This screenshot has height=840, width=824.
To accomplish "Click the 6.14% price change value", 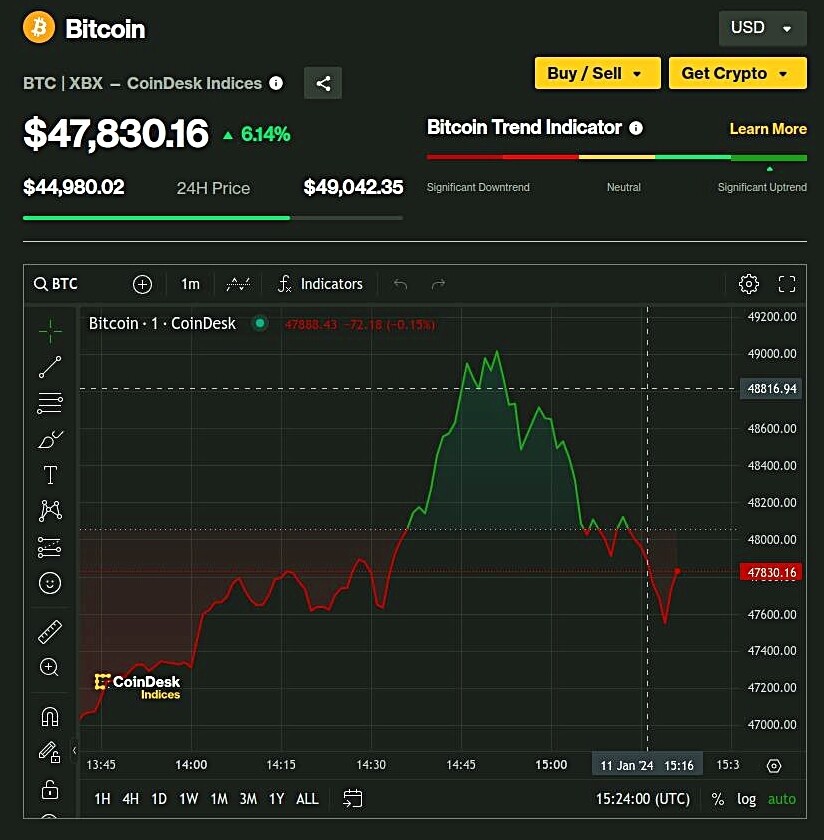I will tap(265, 134).
